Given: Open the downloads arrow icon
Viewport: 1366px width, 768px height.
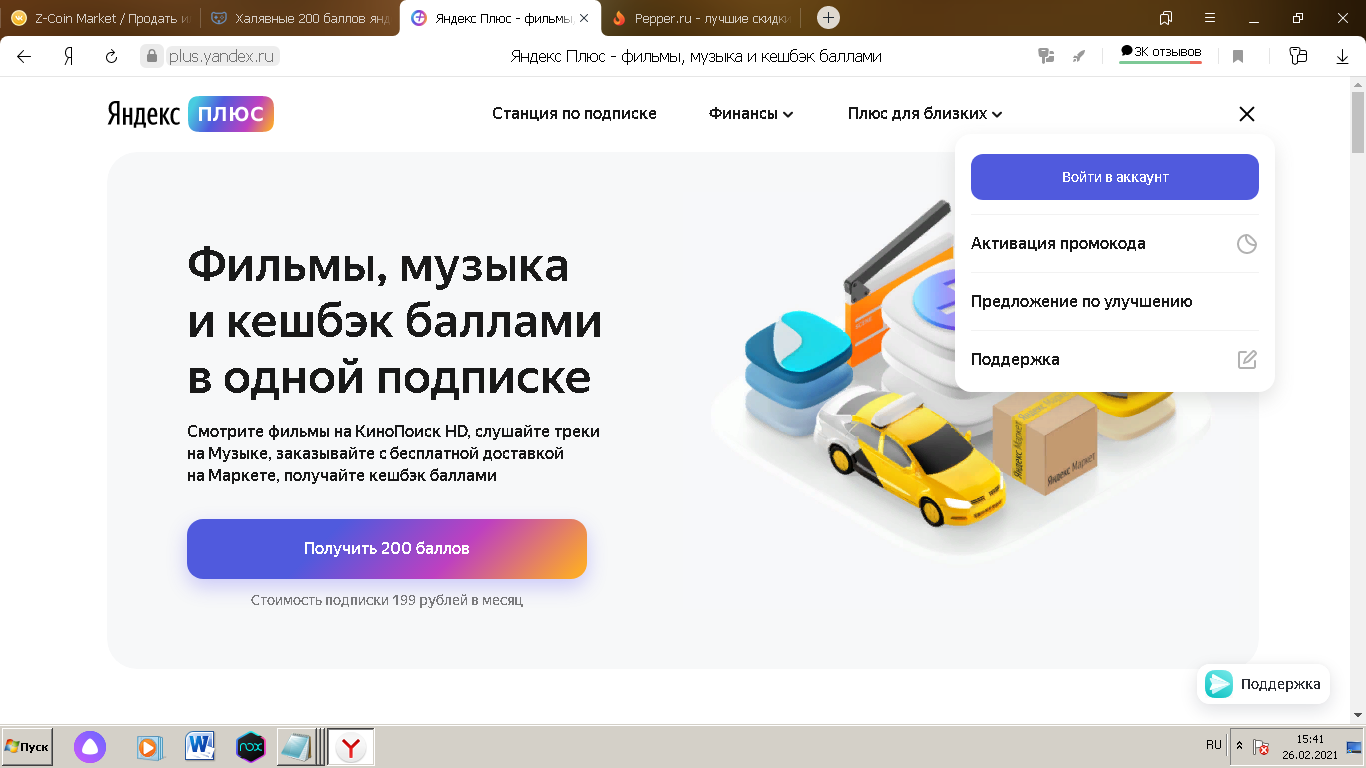Looking at the screenshot, I should coord(1343,57).
